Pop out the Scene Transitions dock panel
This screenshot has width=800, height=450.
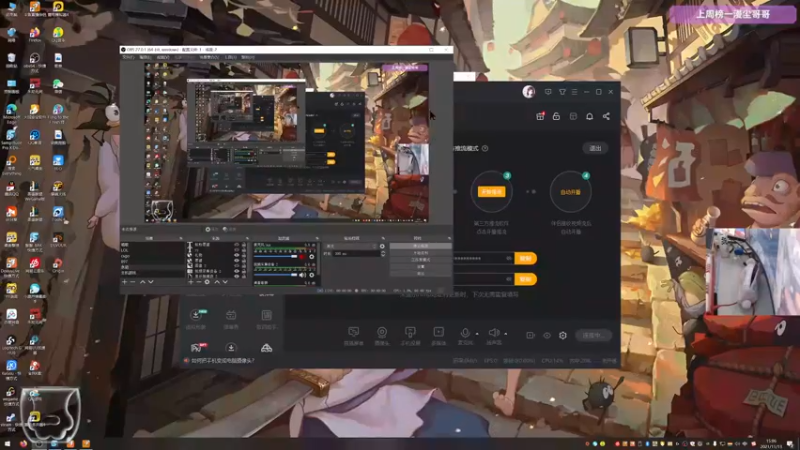(383, 238)
